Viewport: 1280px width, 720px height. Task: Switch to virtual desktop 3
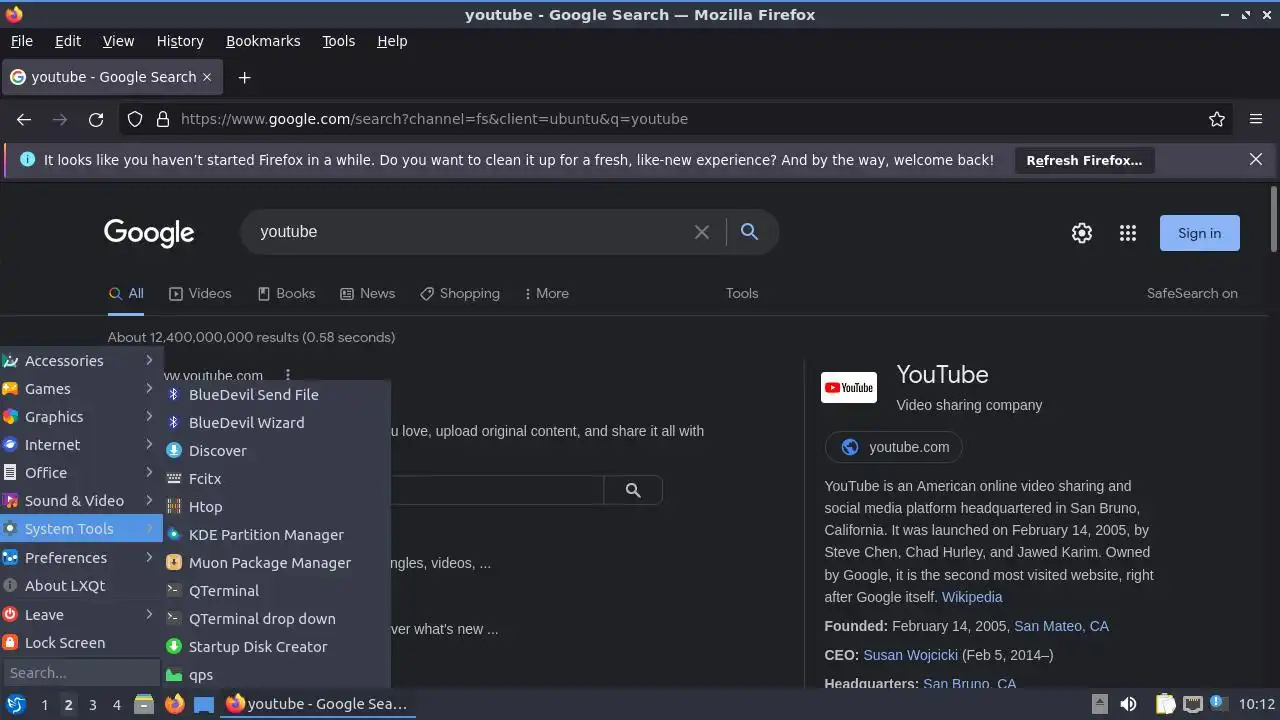pyautogui.click(x=92, y=704)
